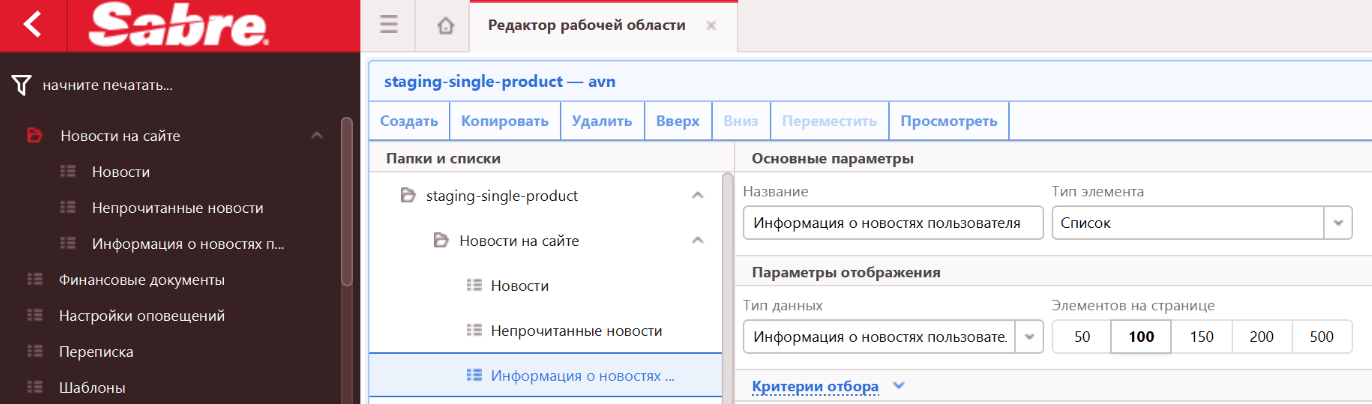Click list icon beside Шаблоны in sidebar
The width and height of the screenshot is (1372, 404).
36,388
